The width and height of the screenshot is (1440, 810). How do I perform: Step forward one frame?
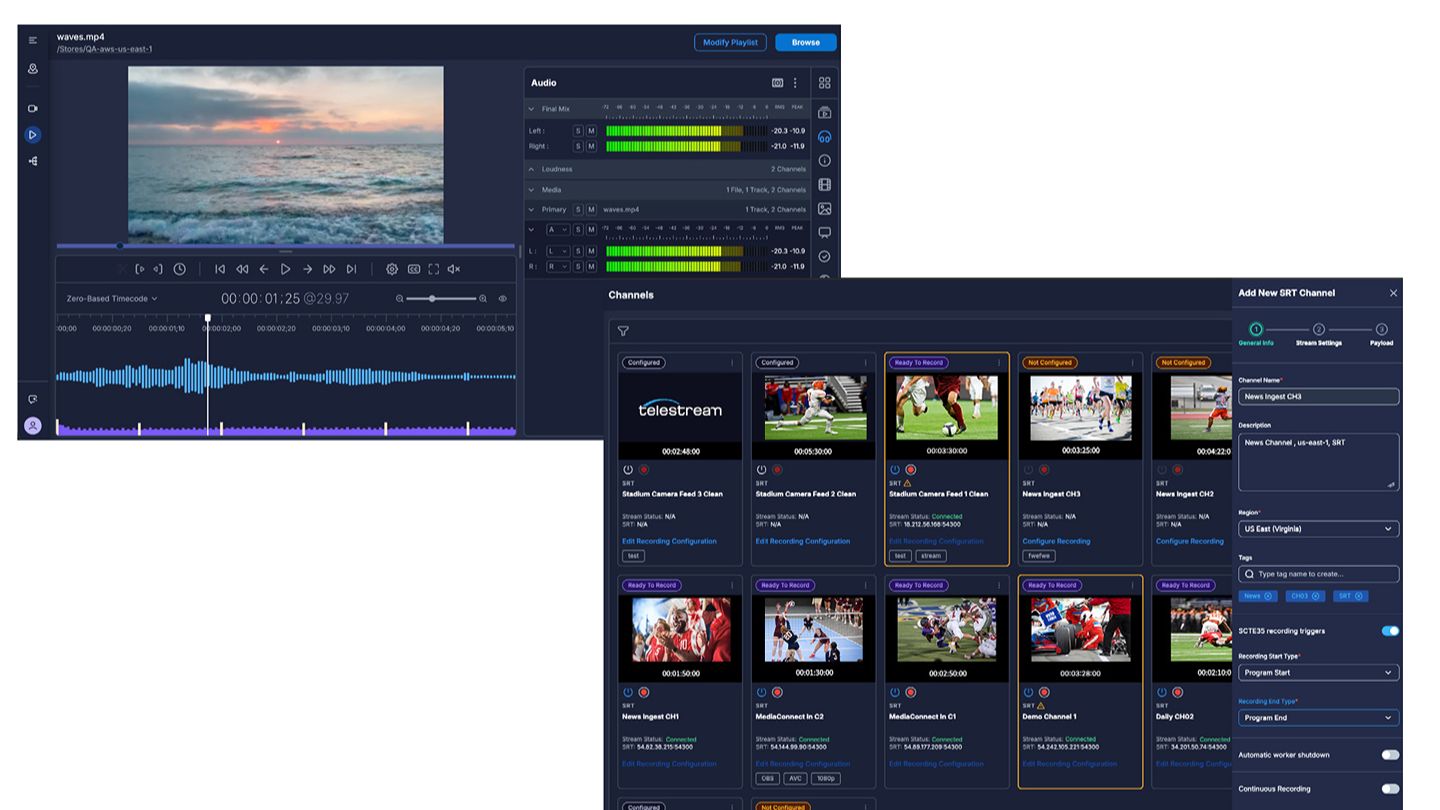point(308,269)
